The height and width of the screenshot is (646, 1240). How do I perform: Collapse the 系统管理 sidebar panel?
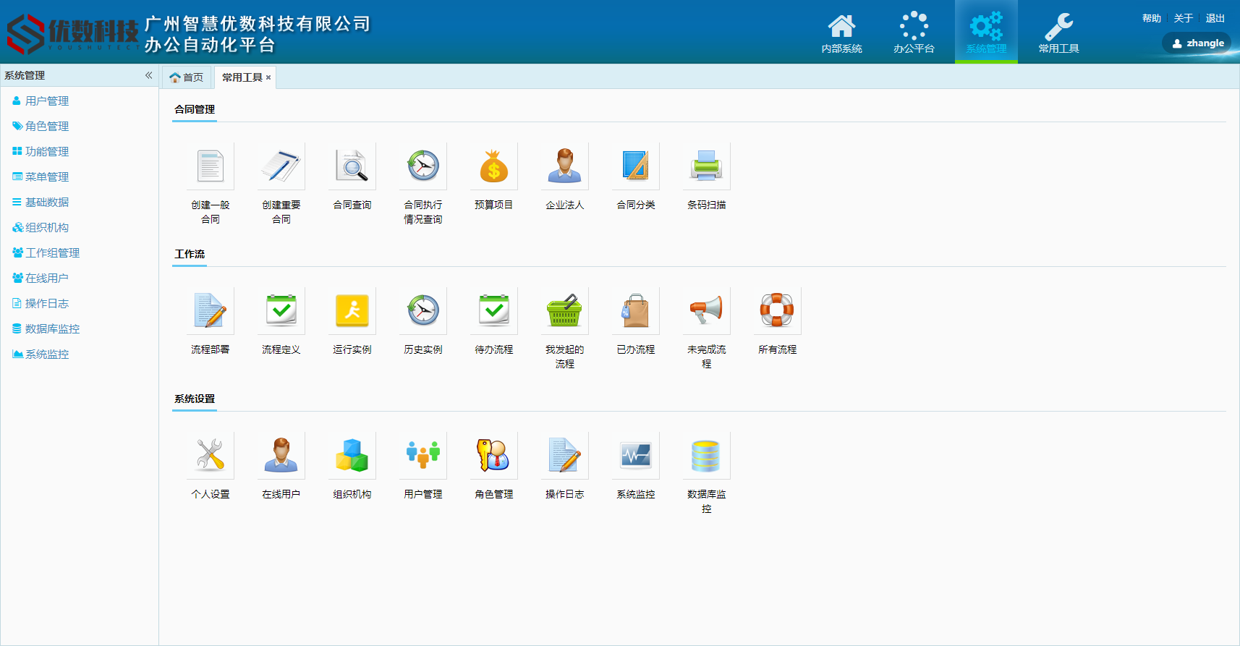(x=149, y=76)
